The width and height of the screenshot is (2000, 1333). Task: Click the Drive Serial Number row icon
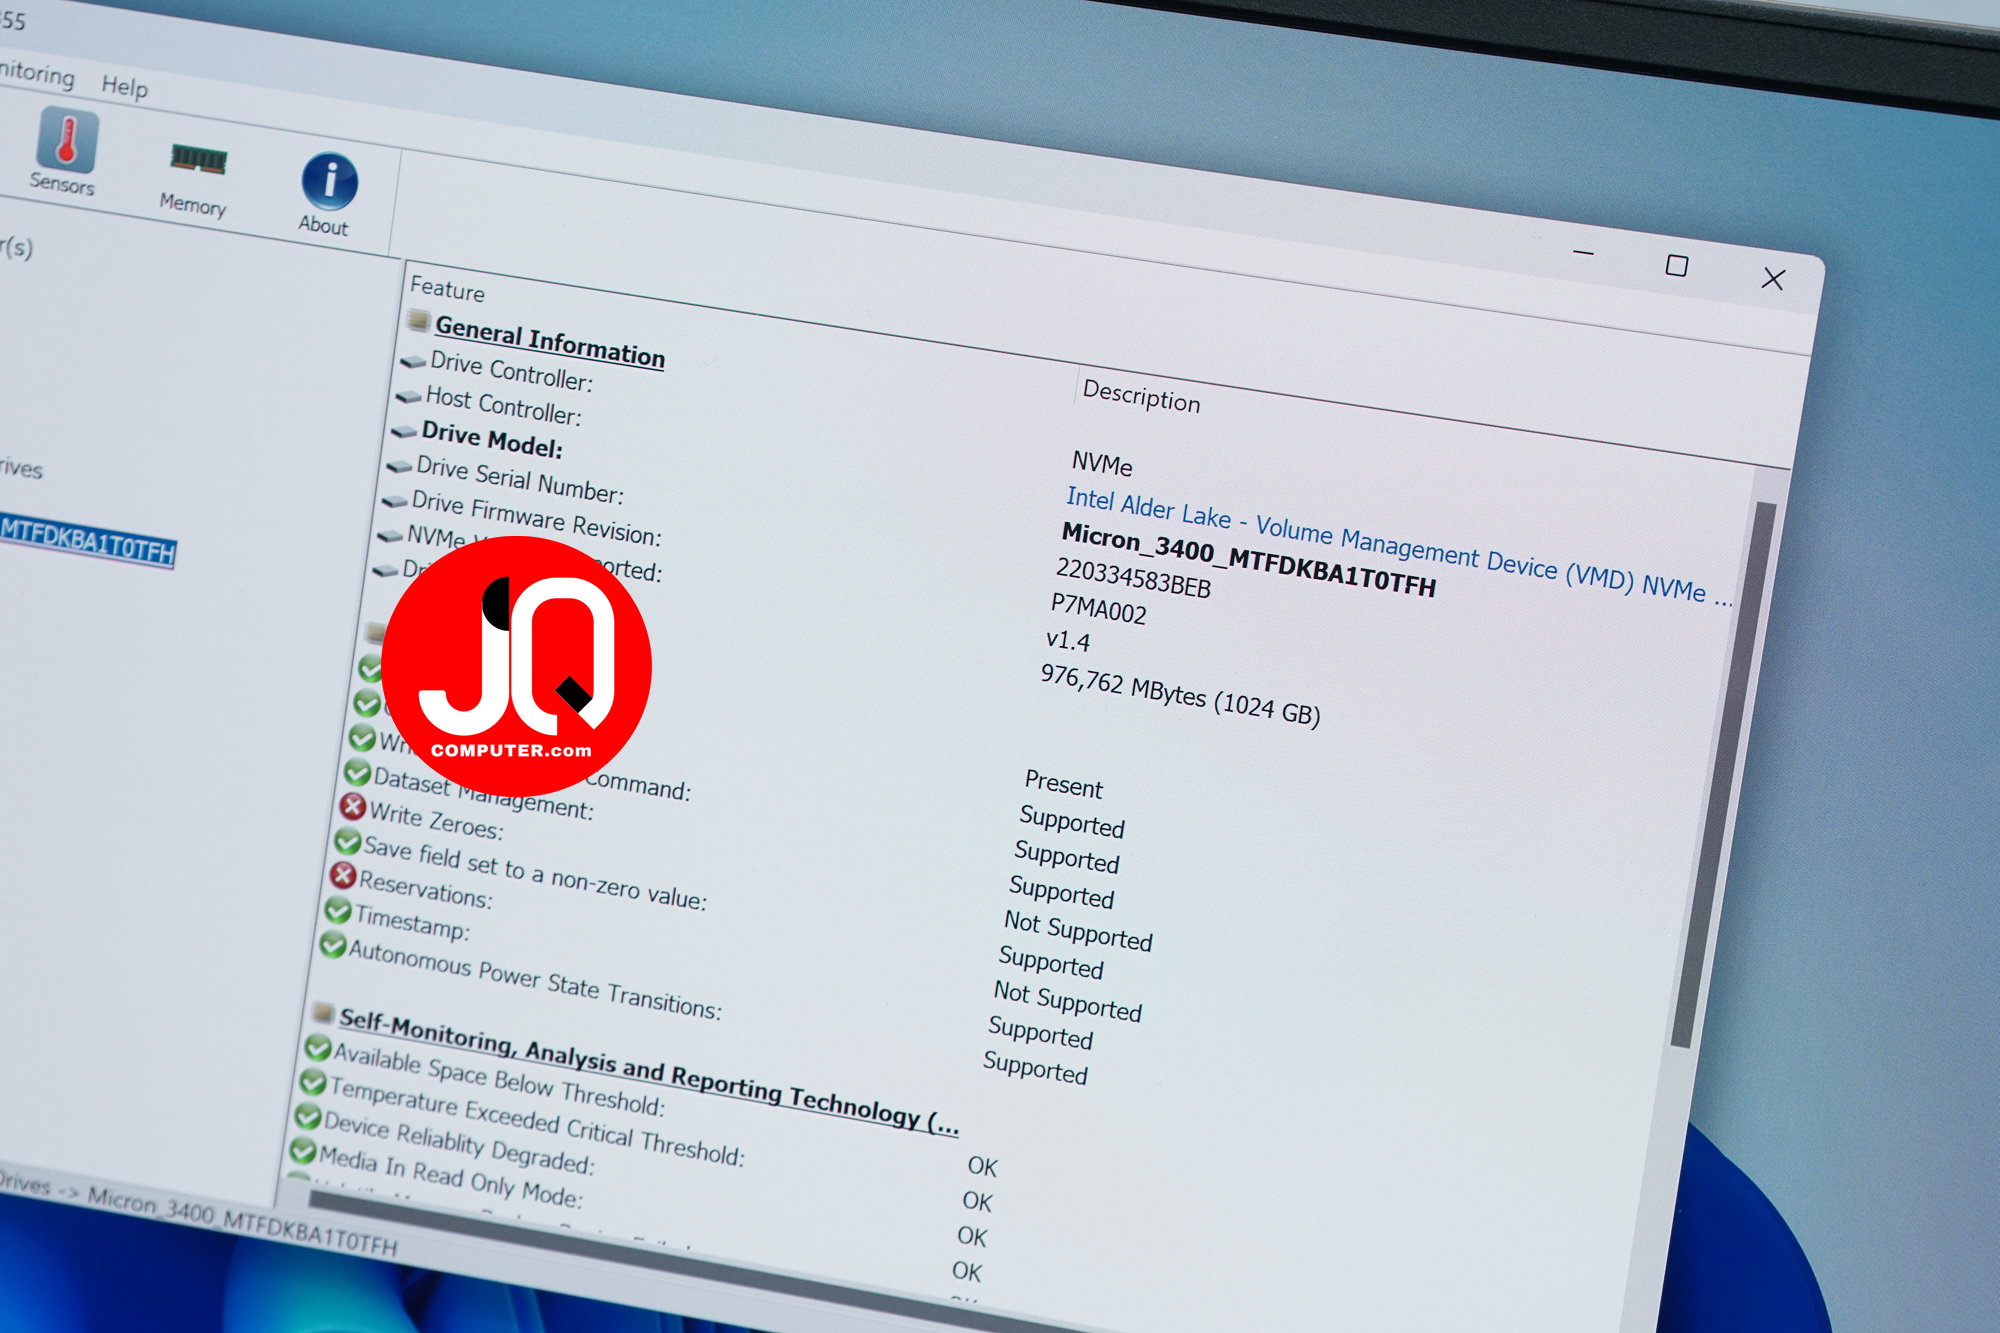(x=399, y=466)
